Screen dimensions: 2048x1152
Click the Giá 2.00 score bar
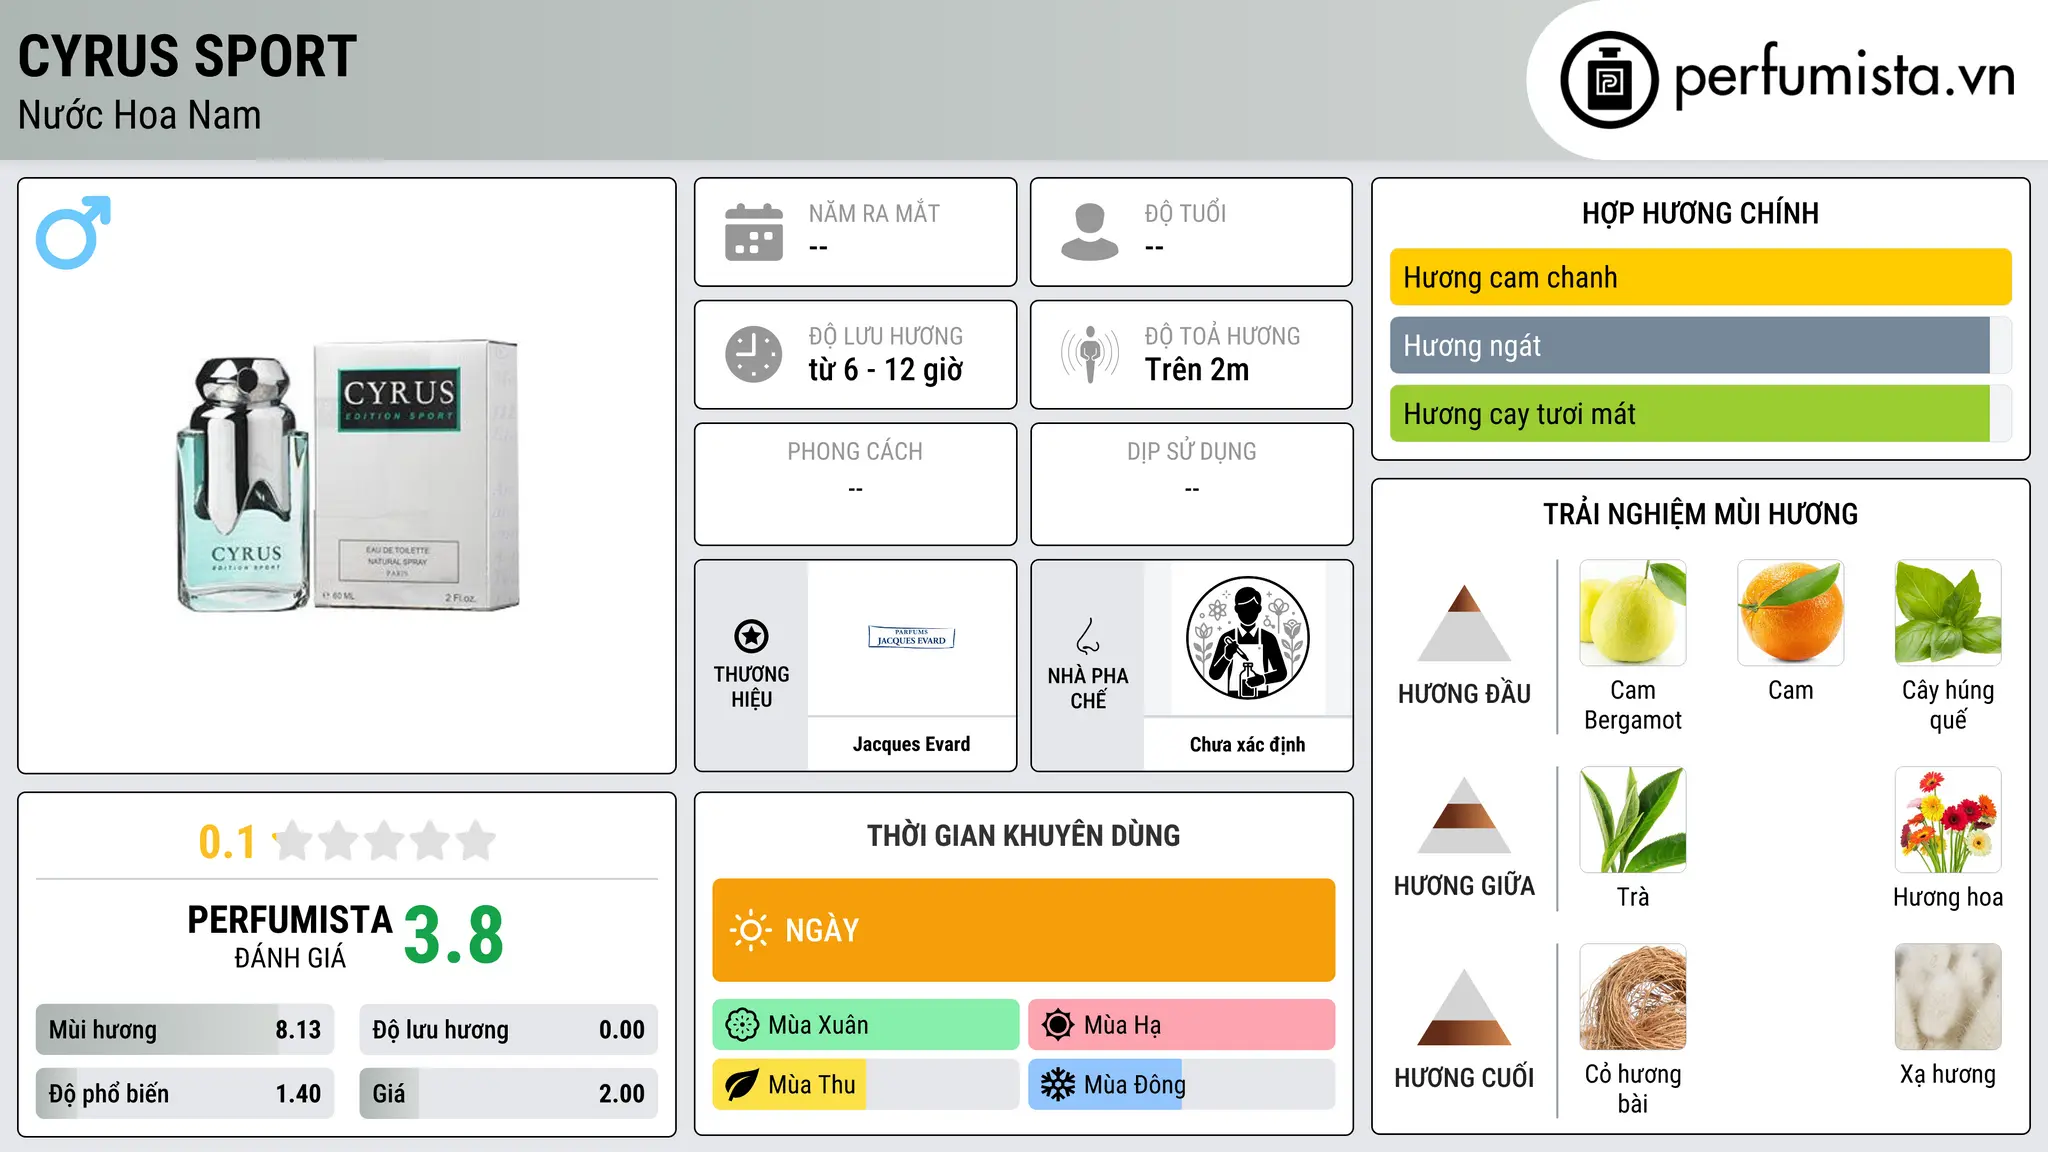point(509,1094)
